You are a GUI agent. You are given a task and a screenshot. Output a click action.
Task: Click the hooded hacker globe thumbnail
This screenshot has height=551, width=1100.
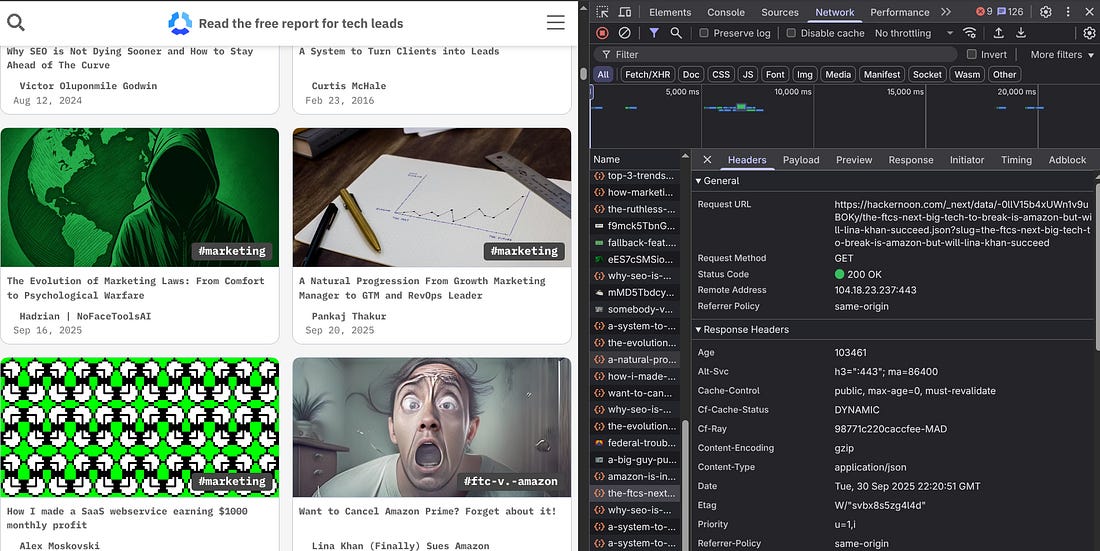point(140,197)
